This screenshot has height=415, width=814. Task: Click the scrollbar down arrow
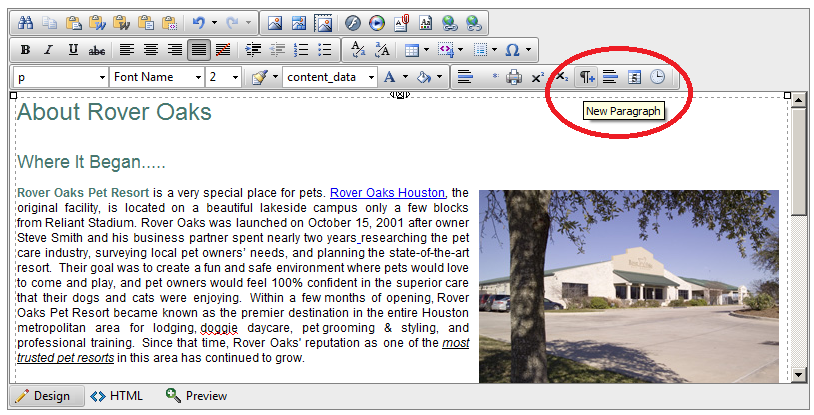[x=798, y=374]
